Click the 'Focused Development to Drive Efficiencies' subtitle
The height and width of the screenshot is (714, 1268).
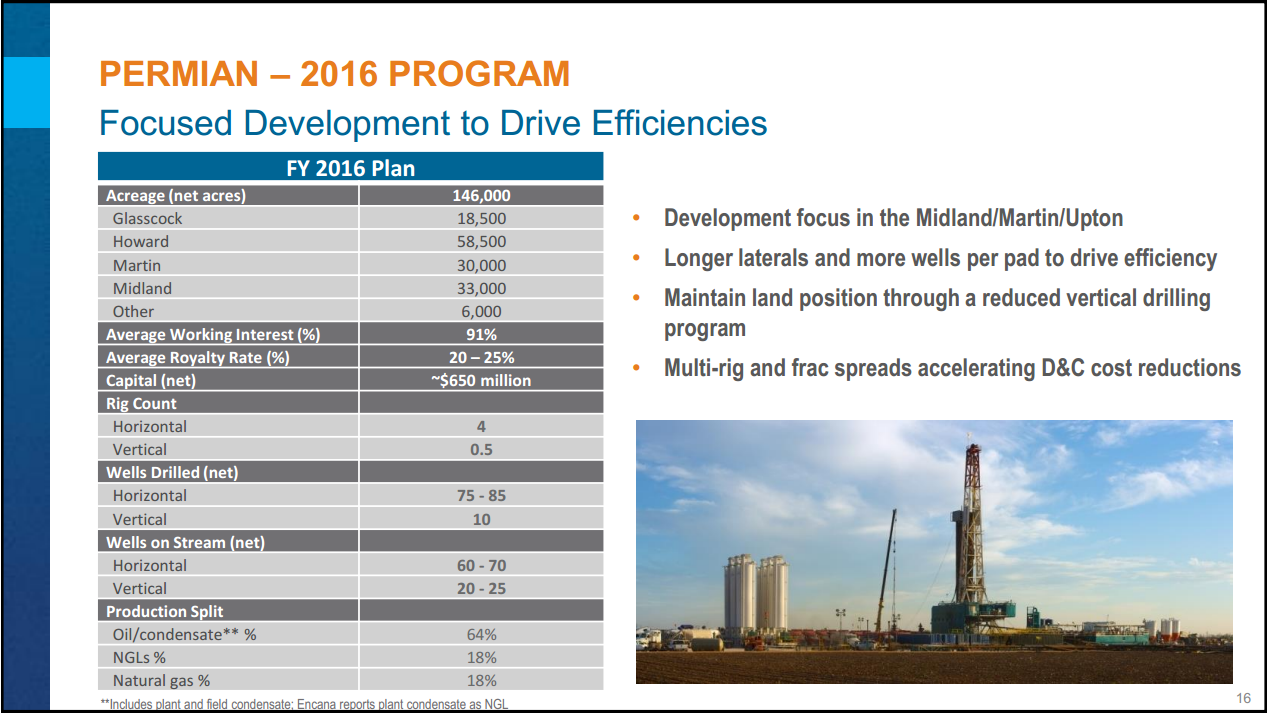point(433,123)
